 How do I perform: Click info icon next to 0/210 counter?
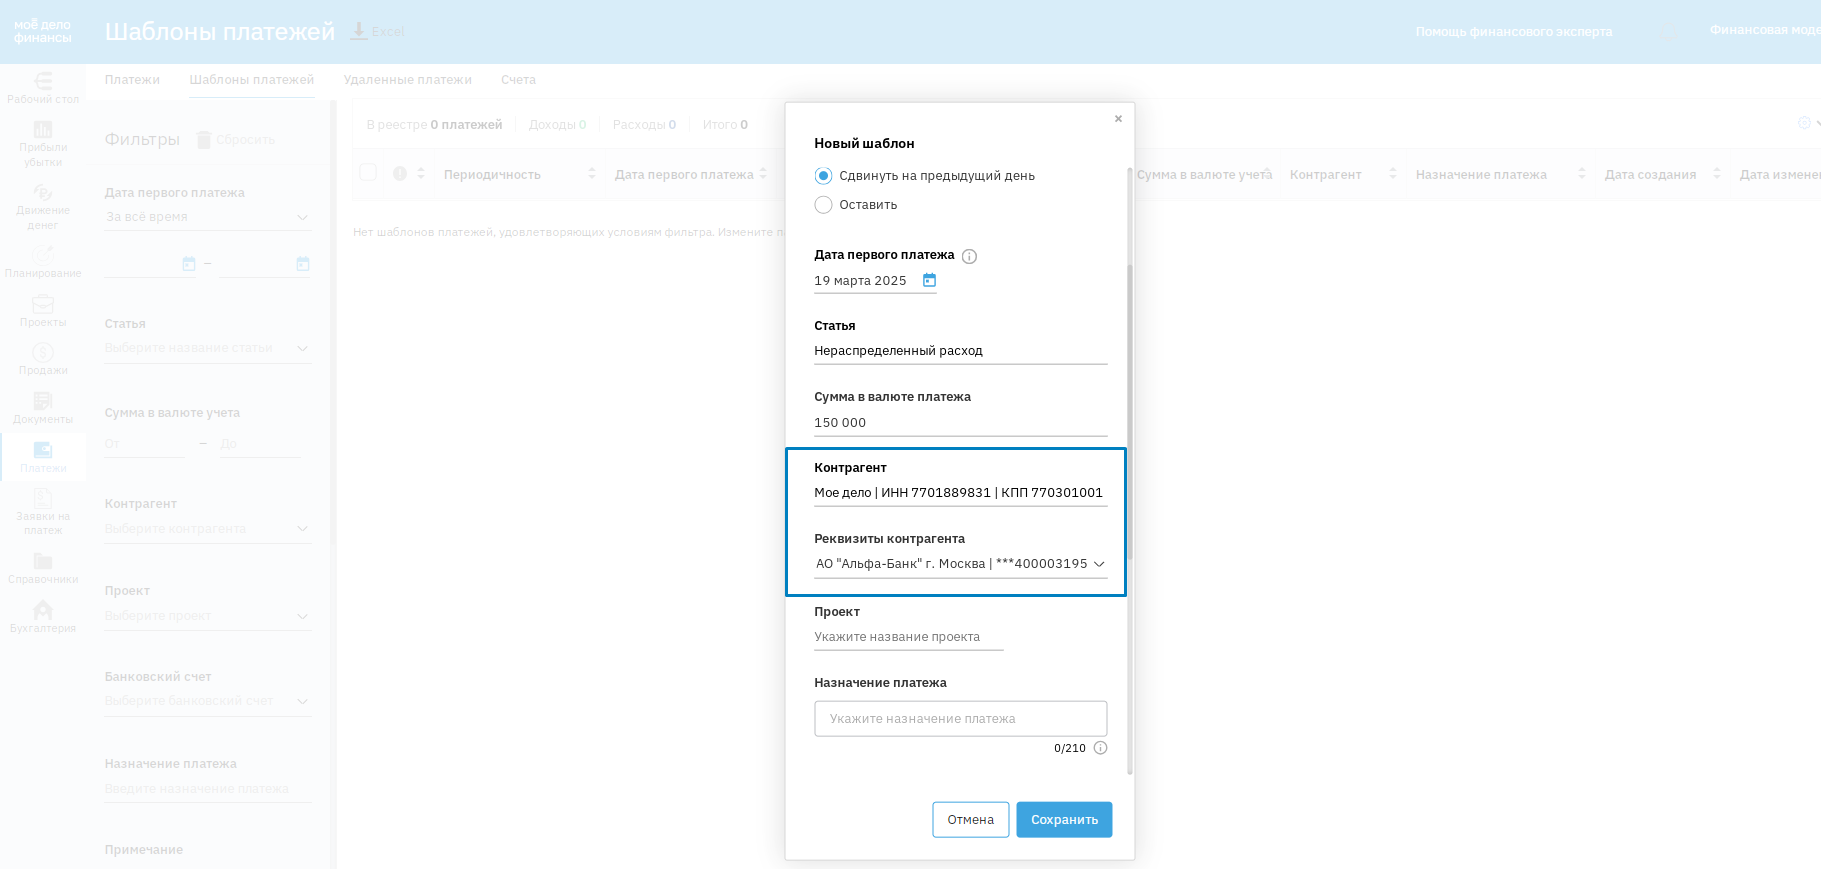point(1100,748)
